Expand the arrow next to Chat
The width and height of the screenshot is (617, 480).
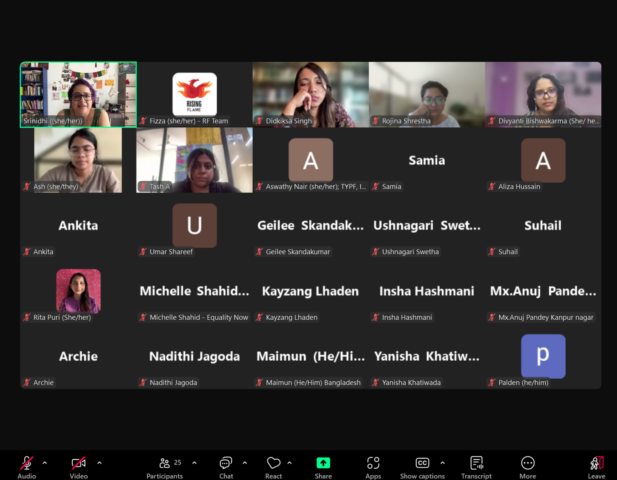[245, 463]
